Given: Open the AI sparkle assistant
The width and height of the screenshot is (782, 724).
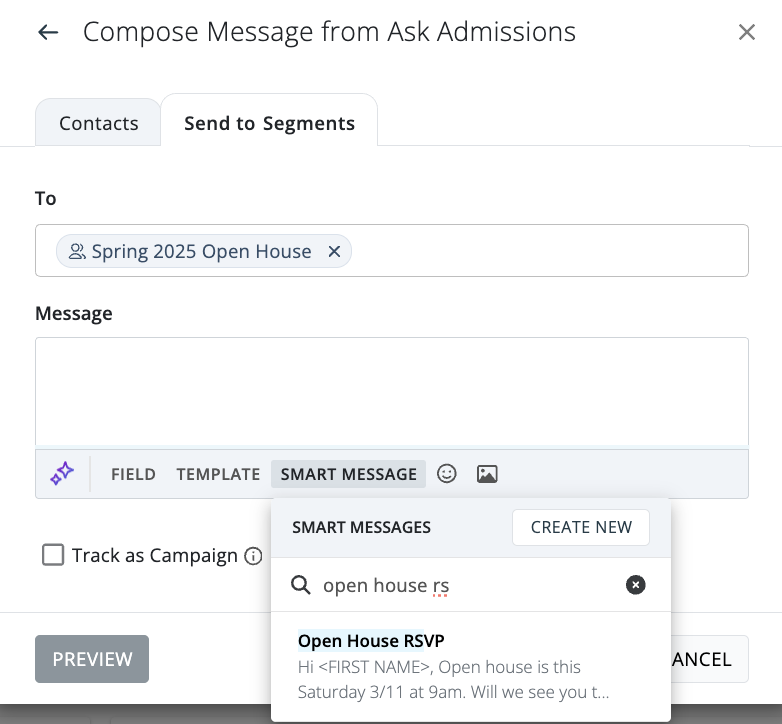Looking at the screenshot, I should 62,474.
